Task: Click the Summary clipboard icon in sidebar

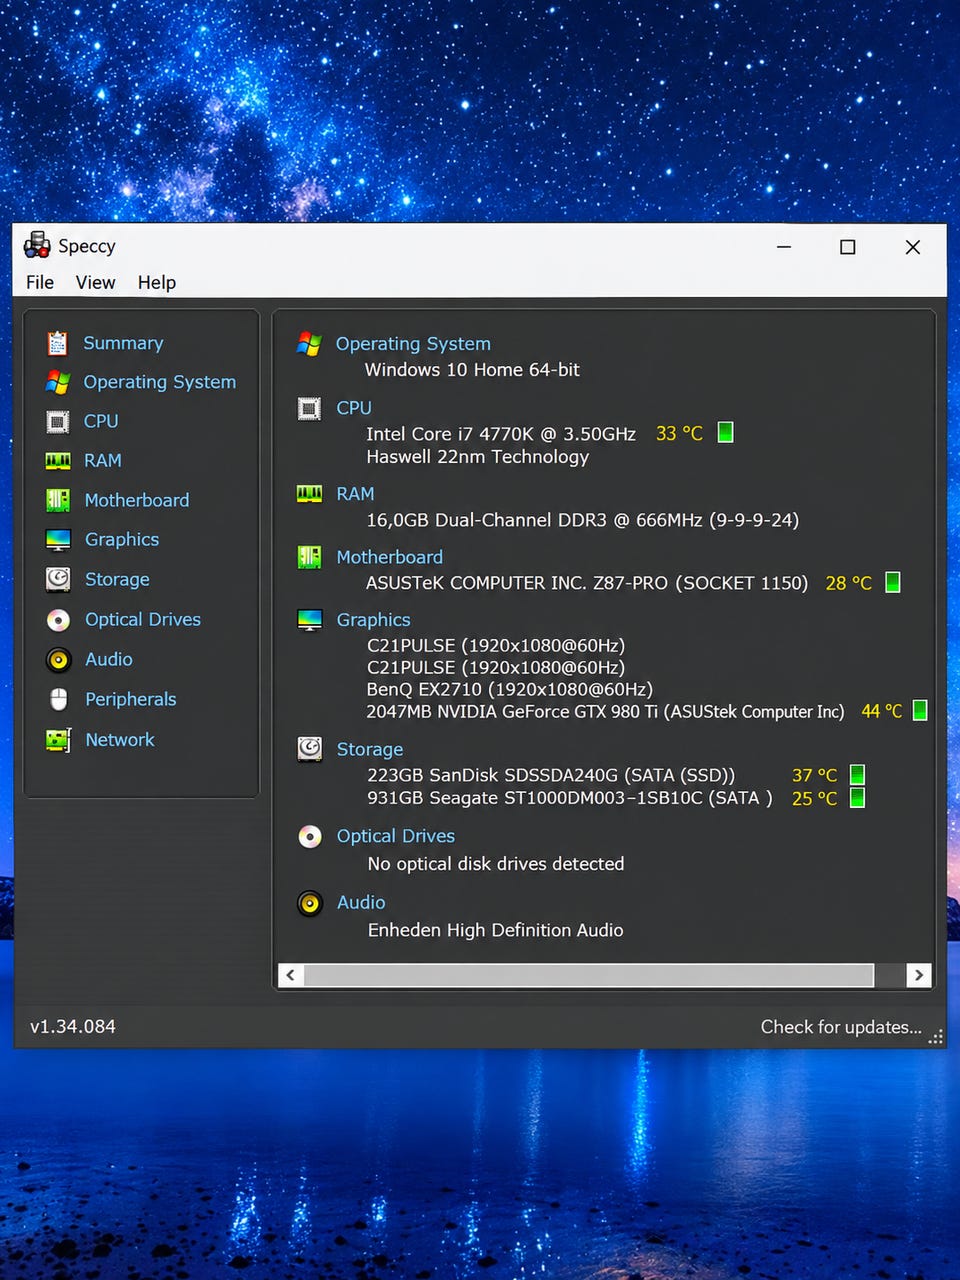Action: 58,343
